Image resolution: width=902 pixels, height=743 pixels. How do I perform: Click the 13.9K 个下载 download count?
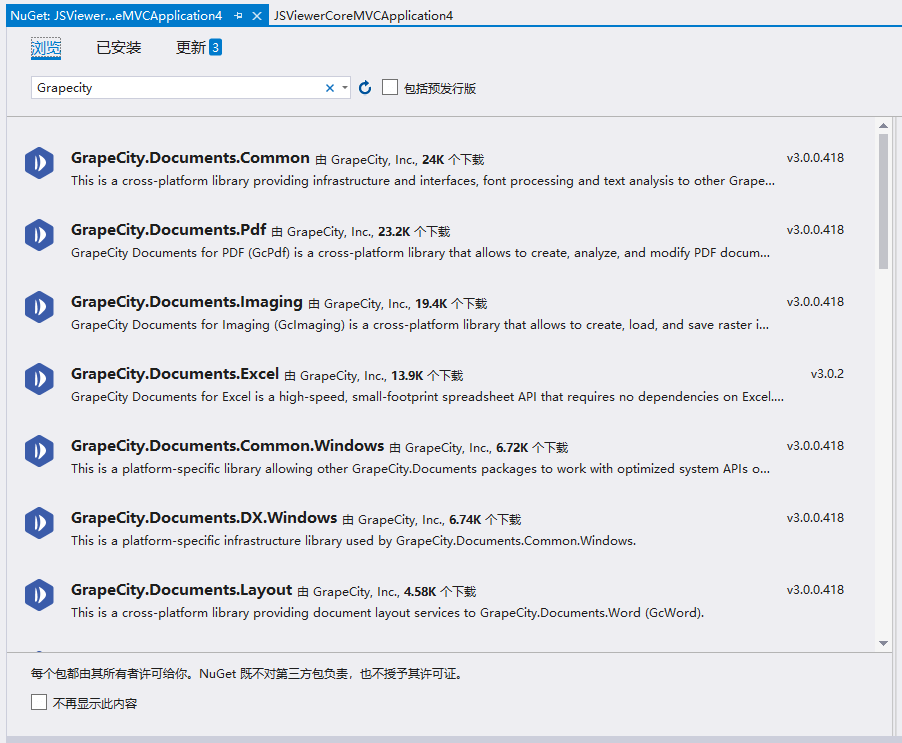[x=427, y=376]
